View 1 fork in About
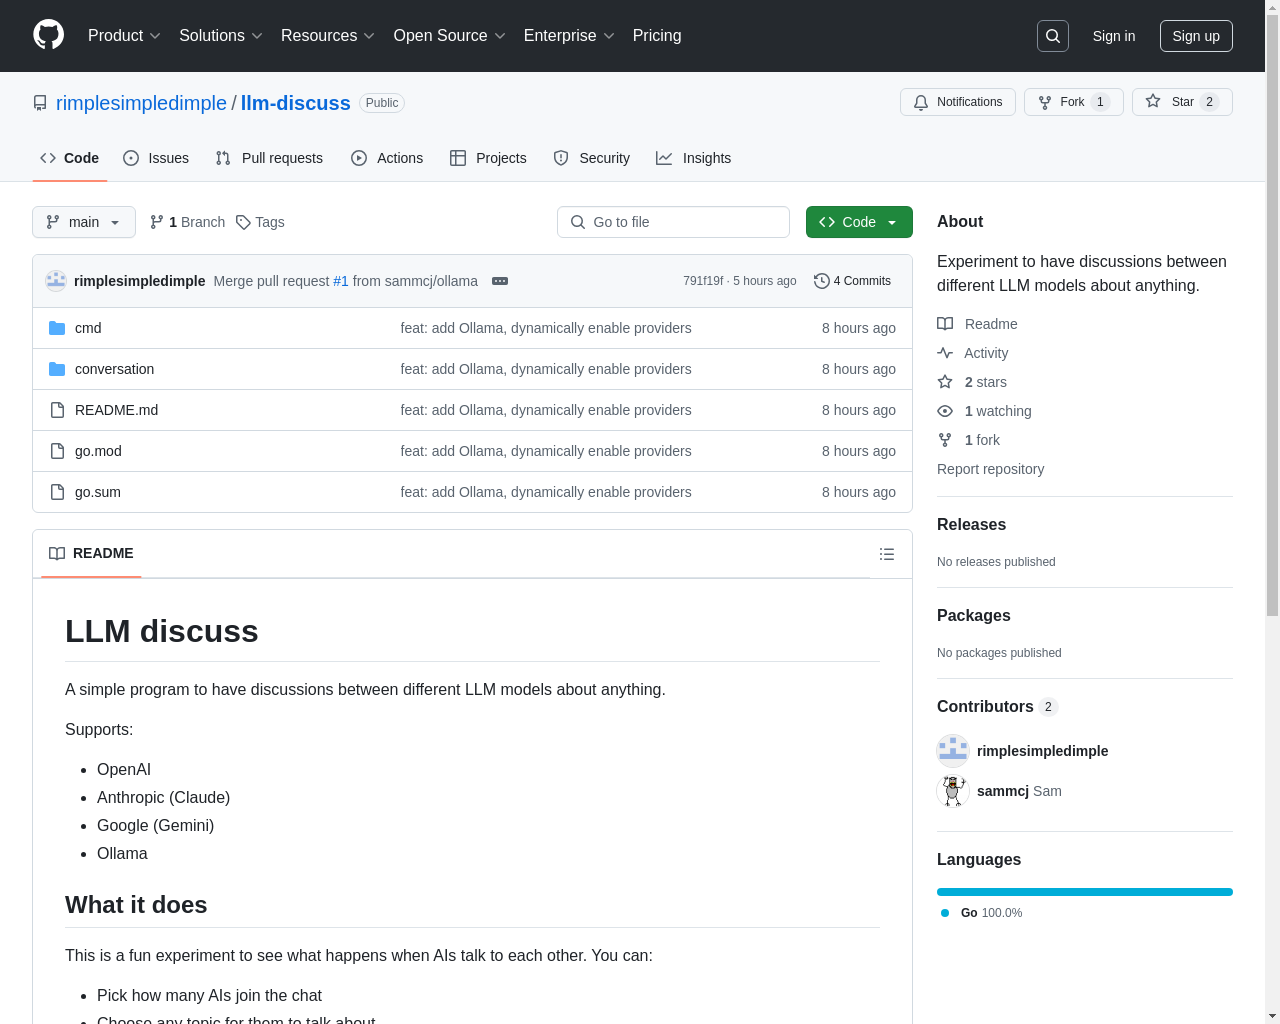The width and height of the screenshot is (1280, 1024). click(x=969, y=440)
